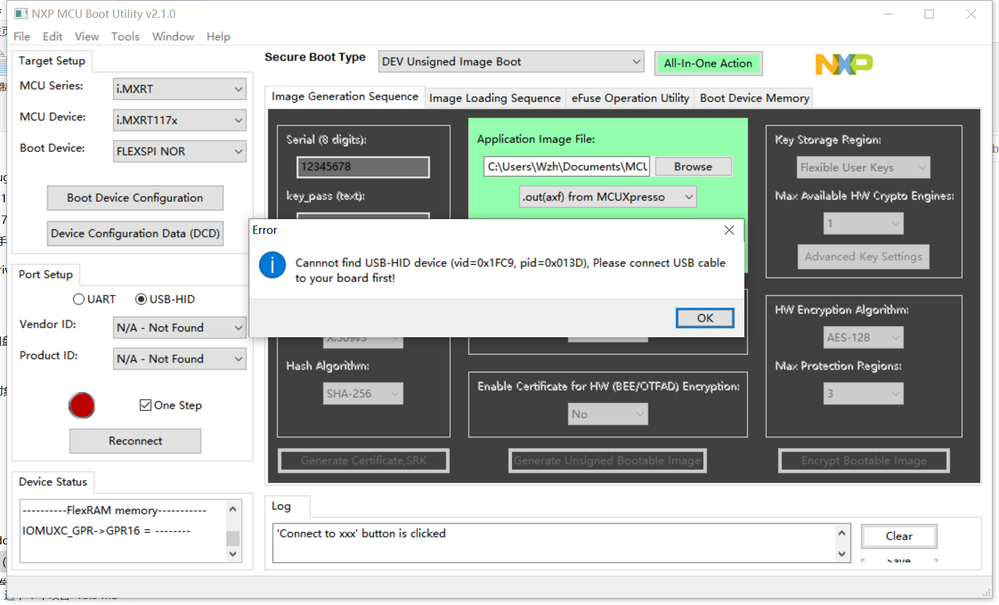The height and width of the screenshot is (605, 999).
Task: Open the Window menu
Action: [x=173, y=36]
